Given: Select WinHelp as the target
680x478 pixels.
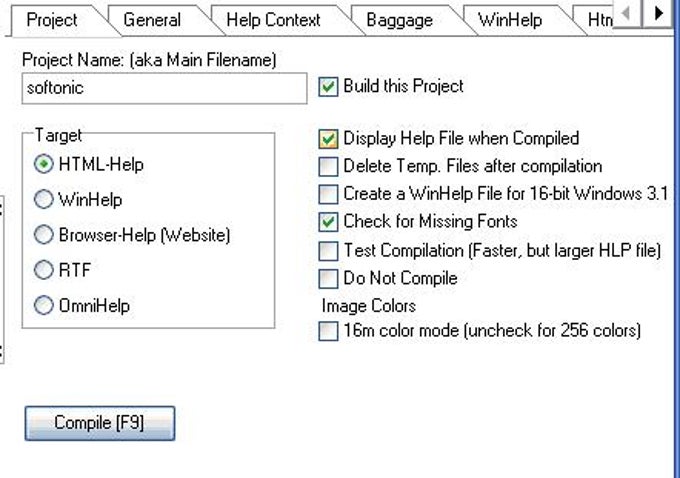Looking at the screenshot, I should (44, 200).
